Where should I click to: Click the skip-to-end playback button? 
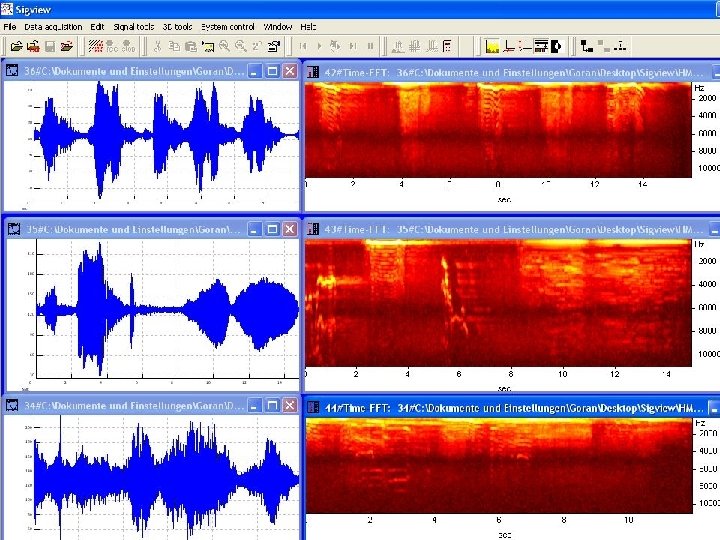(353, 46)
